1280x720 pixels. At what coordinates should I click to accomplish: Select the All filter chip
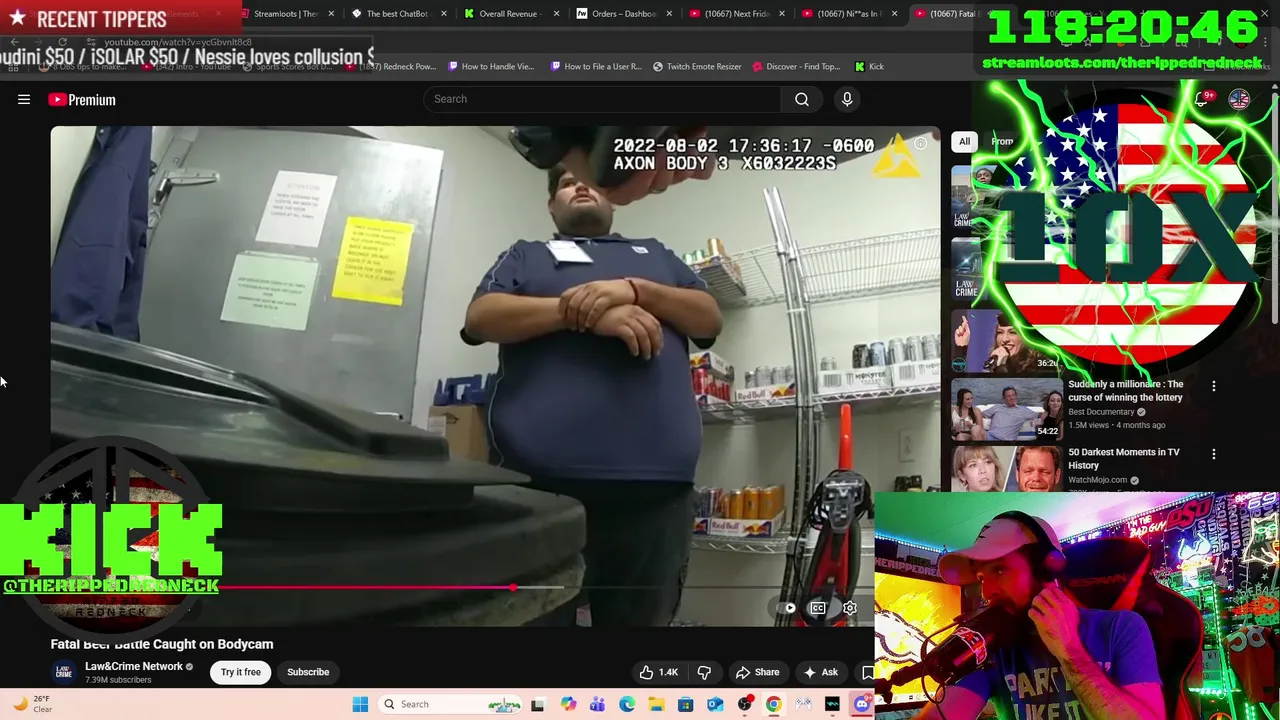tap(964, 142)
